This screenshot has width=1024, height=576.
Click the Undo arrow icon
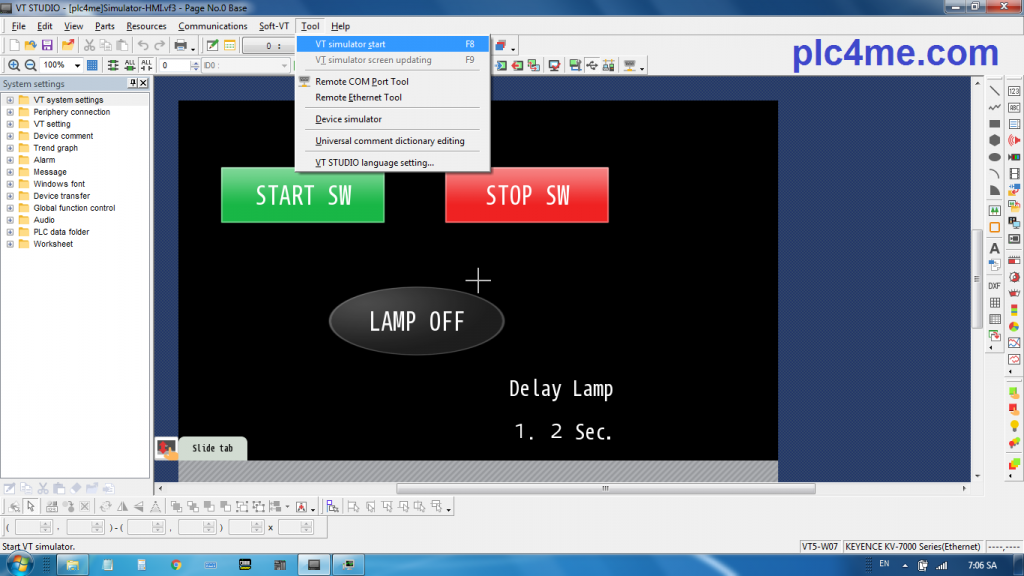[x=143, y=45]
